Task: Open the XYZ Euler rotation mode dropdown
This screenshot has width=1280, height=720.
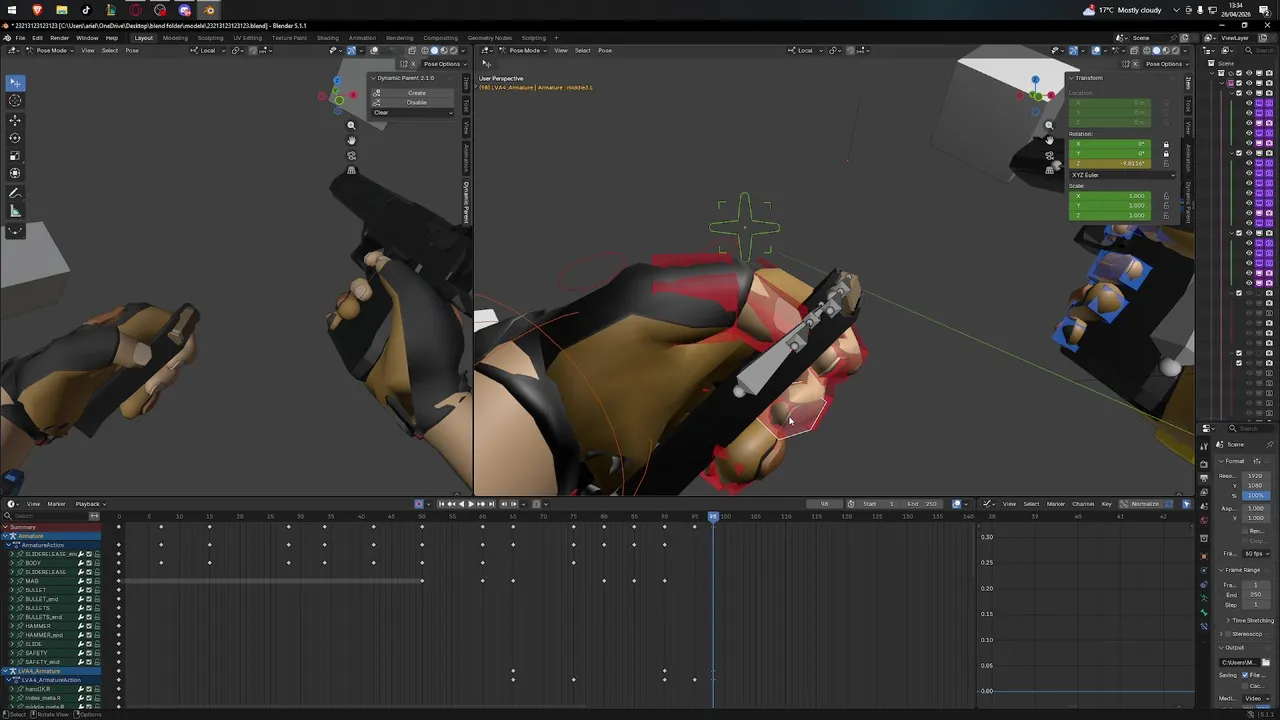Action: coord(1122,175)
